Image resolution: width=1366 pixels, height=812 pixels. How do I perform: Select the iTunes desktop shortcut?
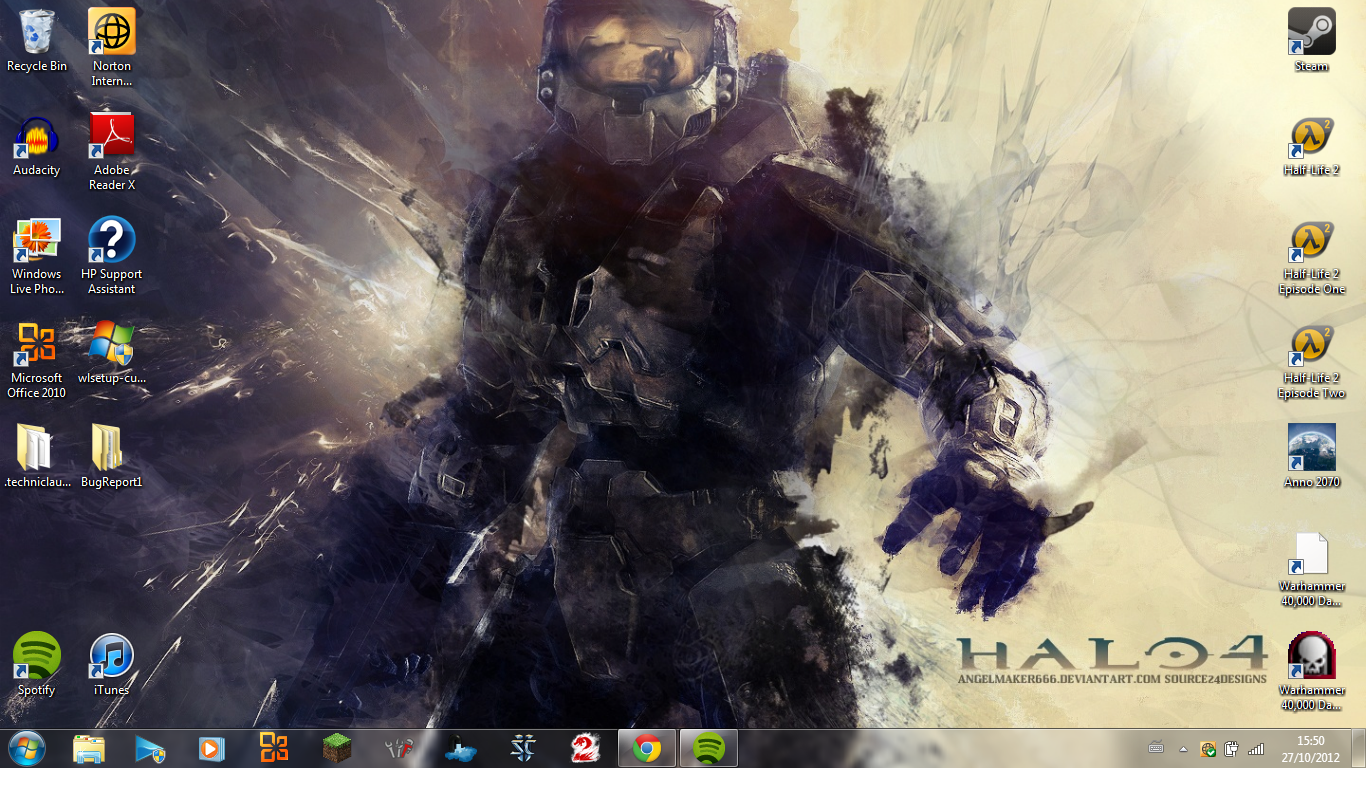pyautogui.click(x=111, y=657)
